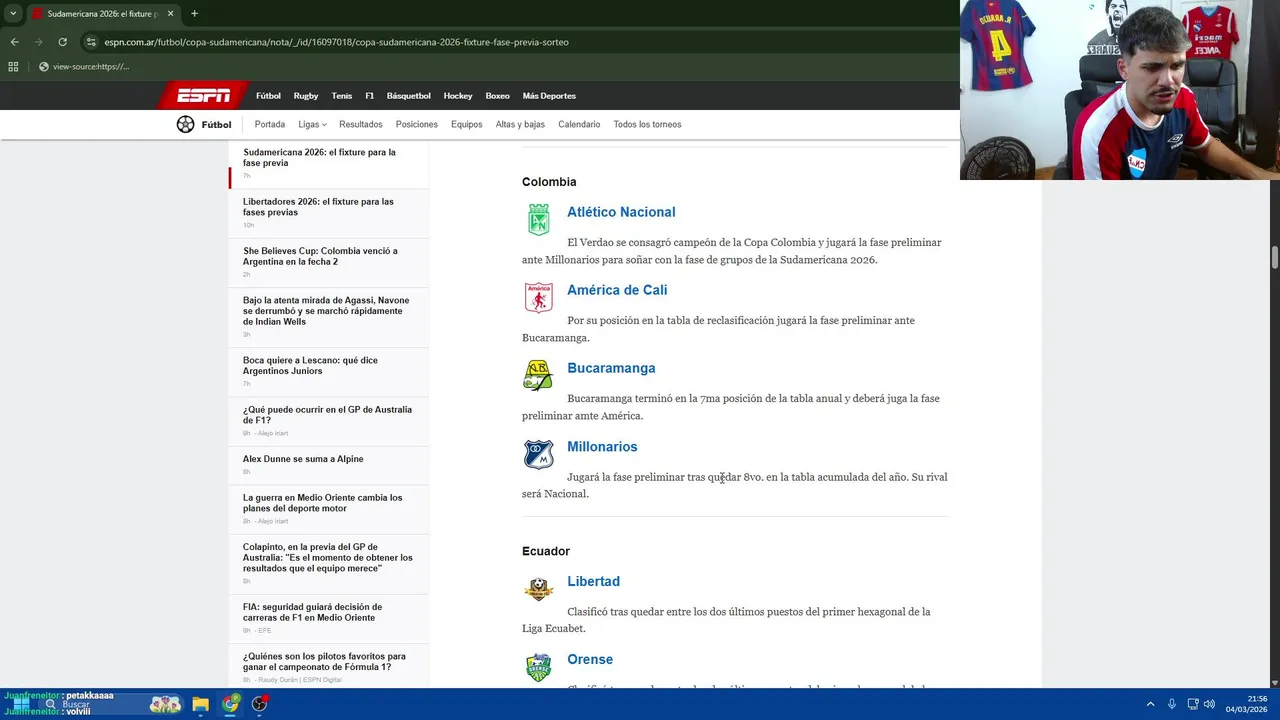
Task: Open 'Boca quiere a Lescano' article
Action: (x=310, y=365)
